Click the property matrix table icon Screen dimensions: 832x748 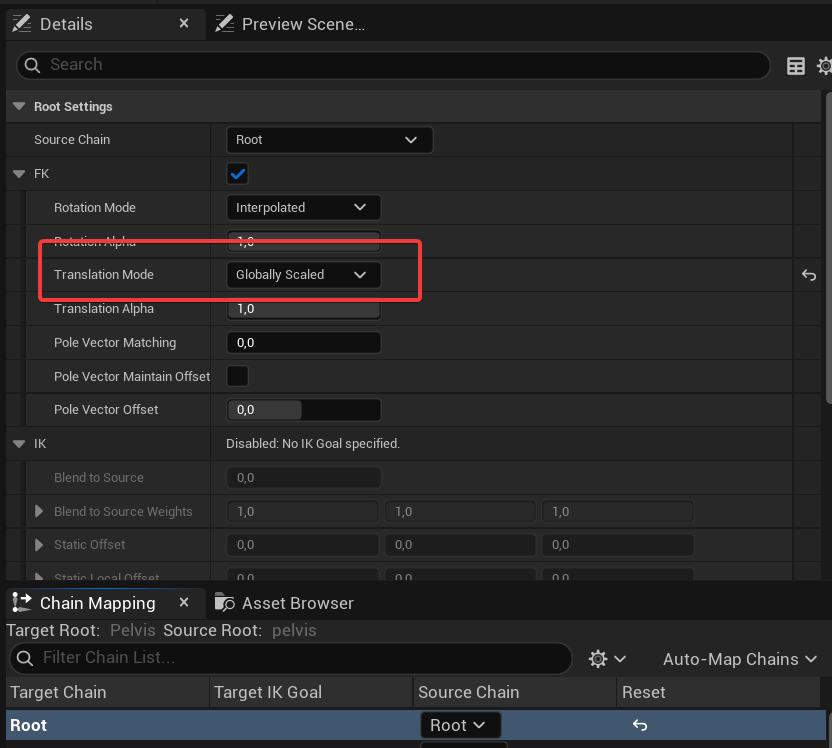coord(796,66)
